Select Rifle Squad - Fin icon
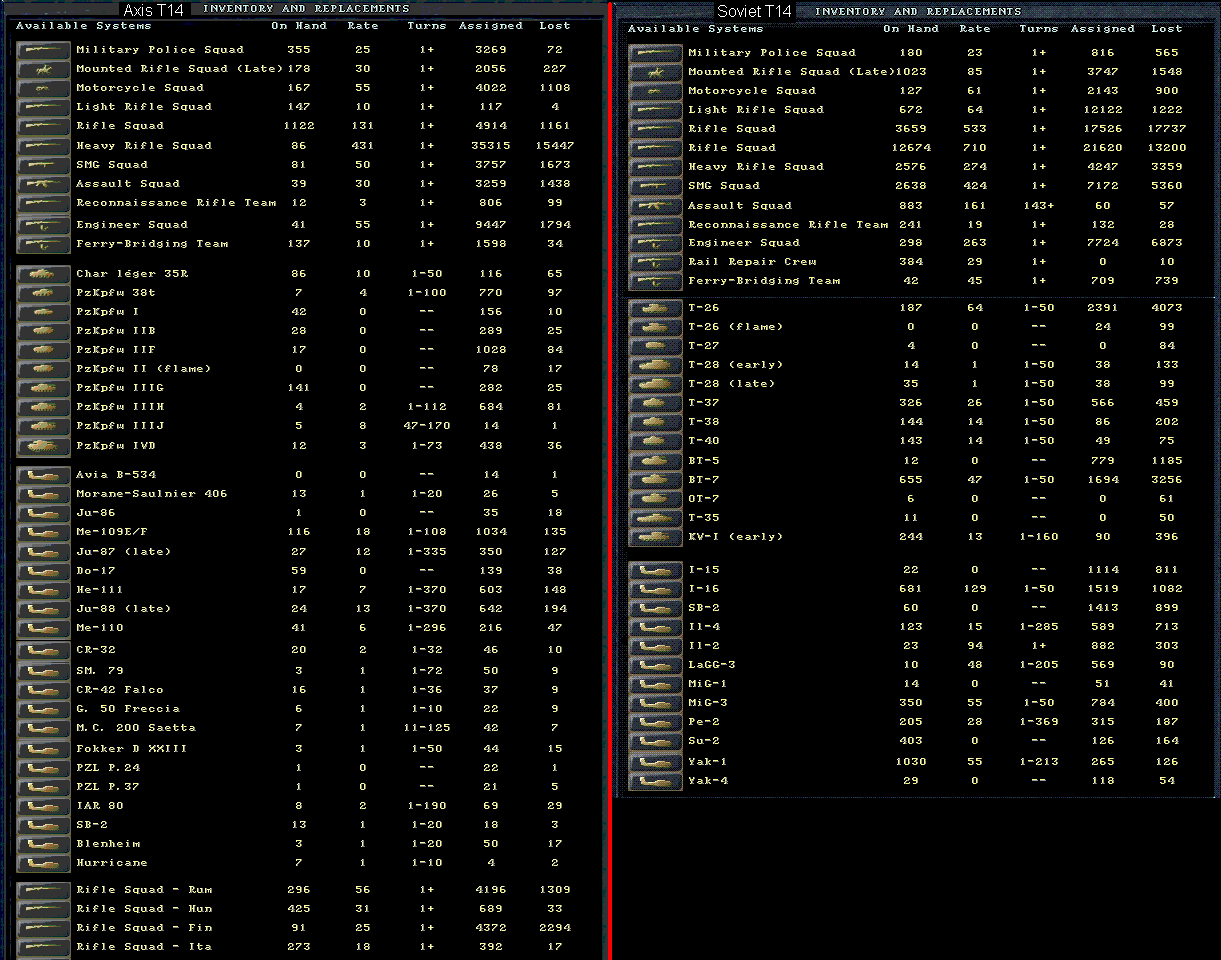This screenshot has width=1221, height=960. coord(44,928)
